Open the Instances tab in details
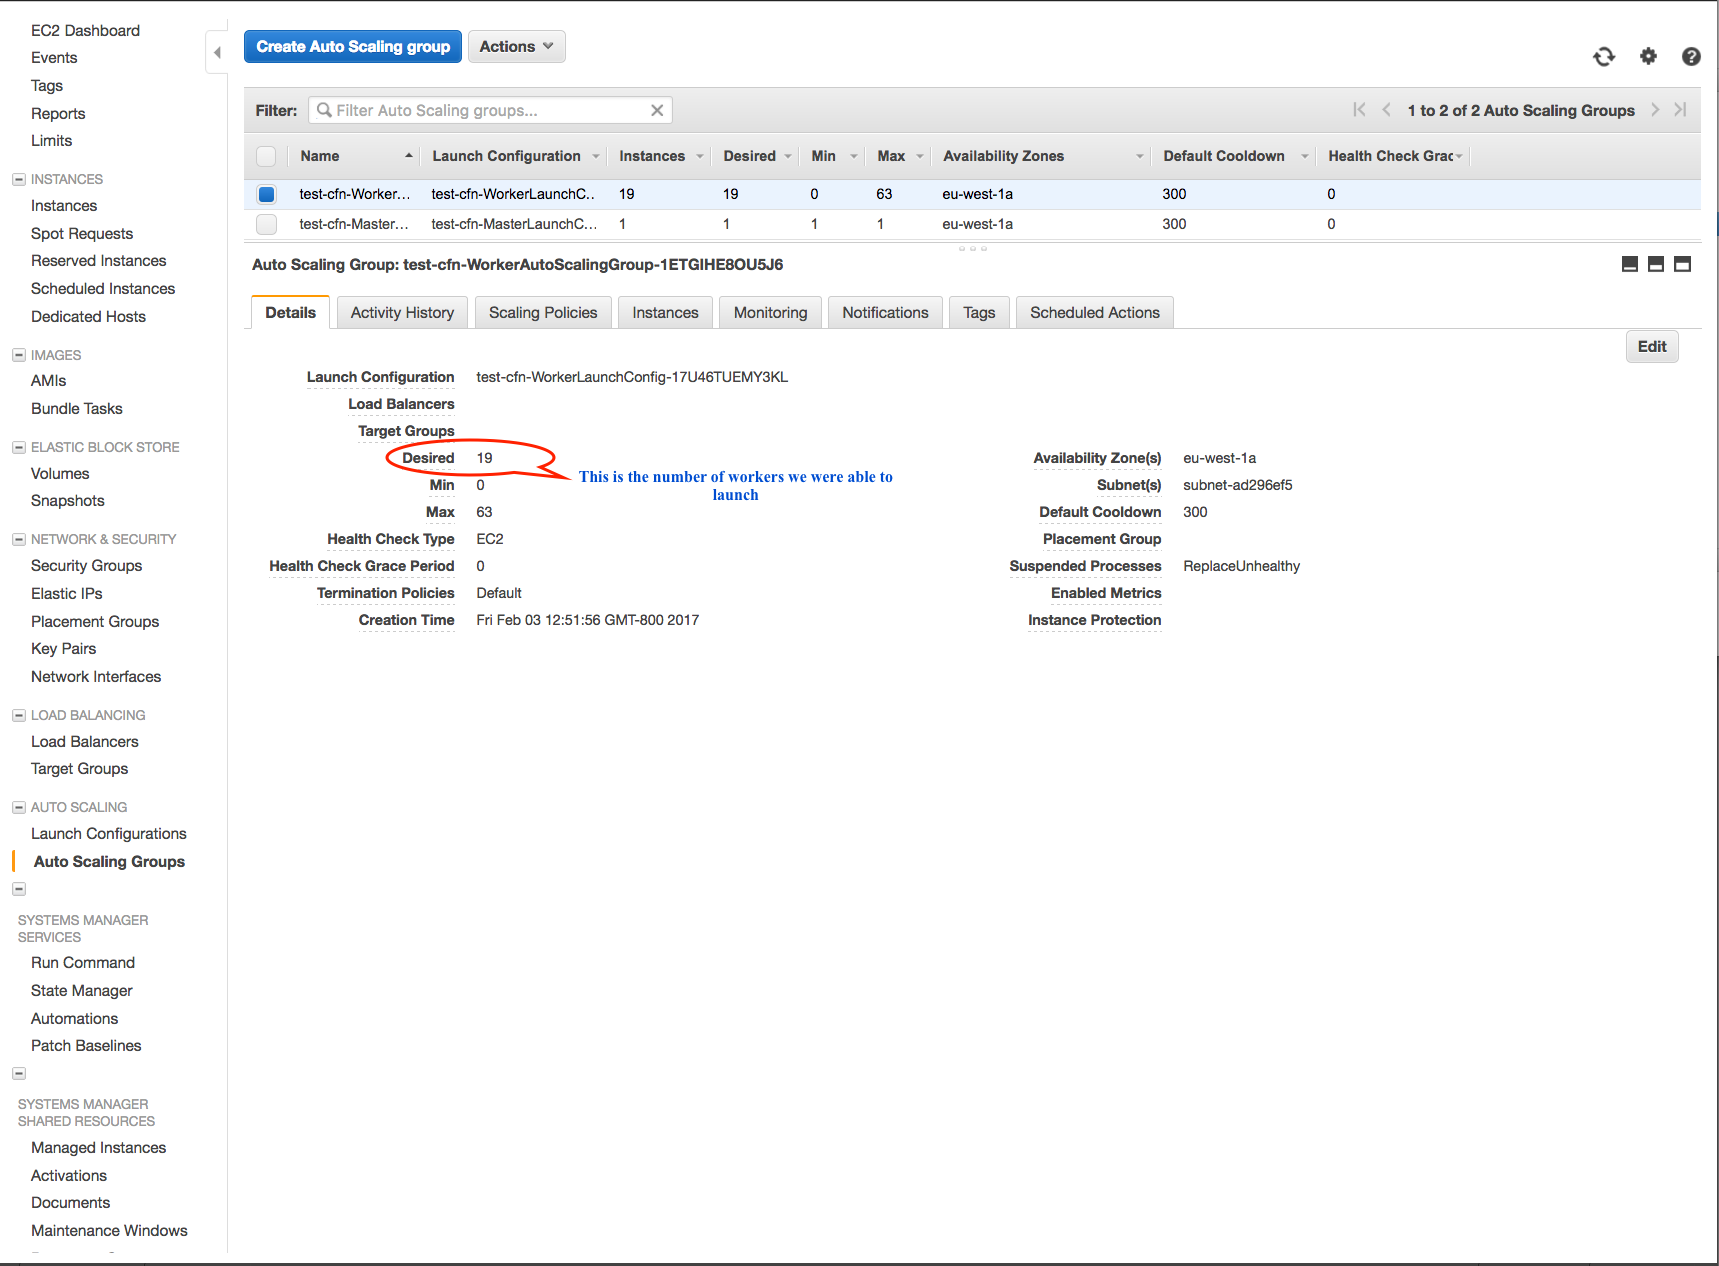Image resolution: width=1719 pixels, height=1266 pixels. [x=665, y=312]
